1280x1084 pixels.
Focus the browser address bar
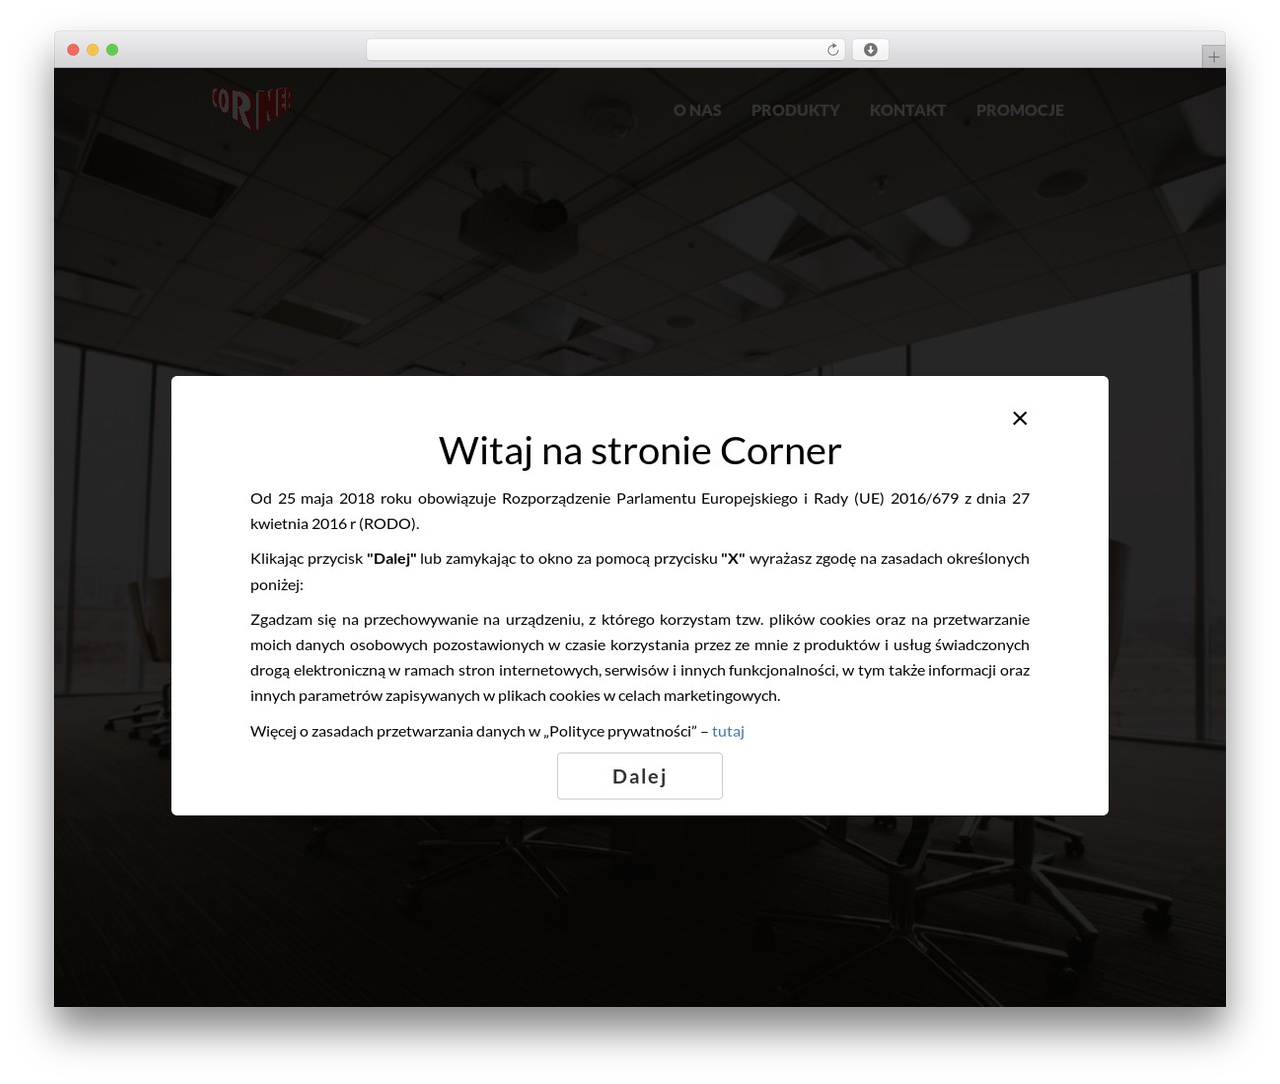(605, 50)
